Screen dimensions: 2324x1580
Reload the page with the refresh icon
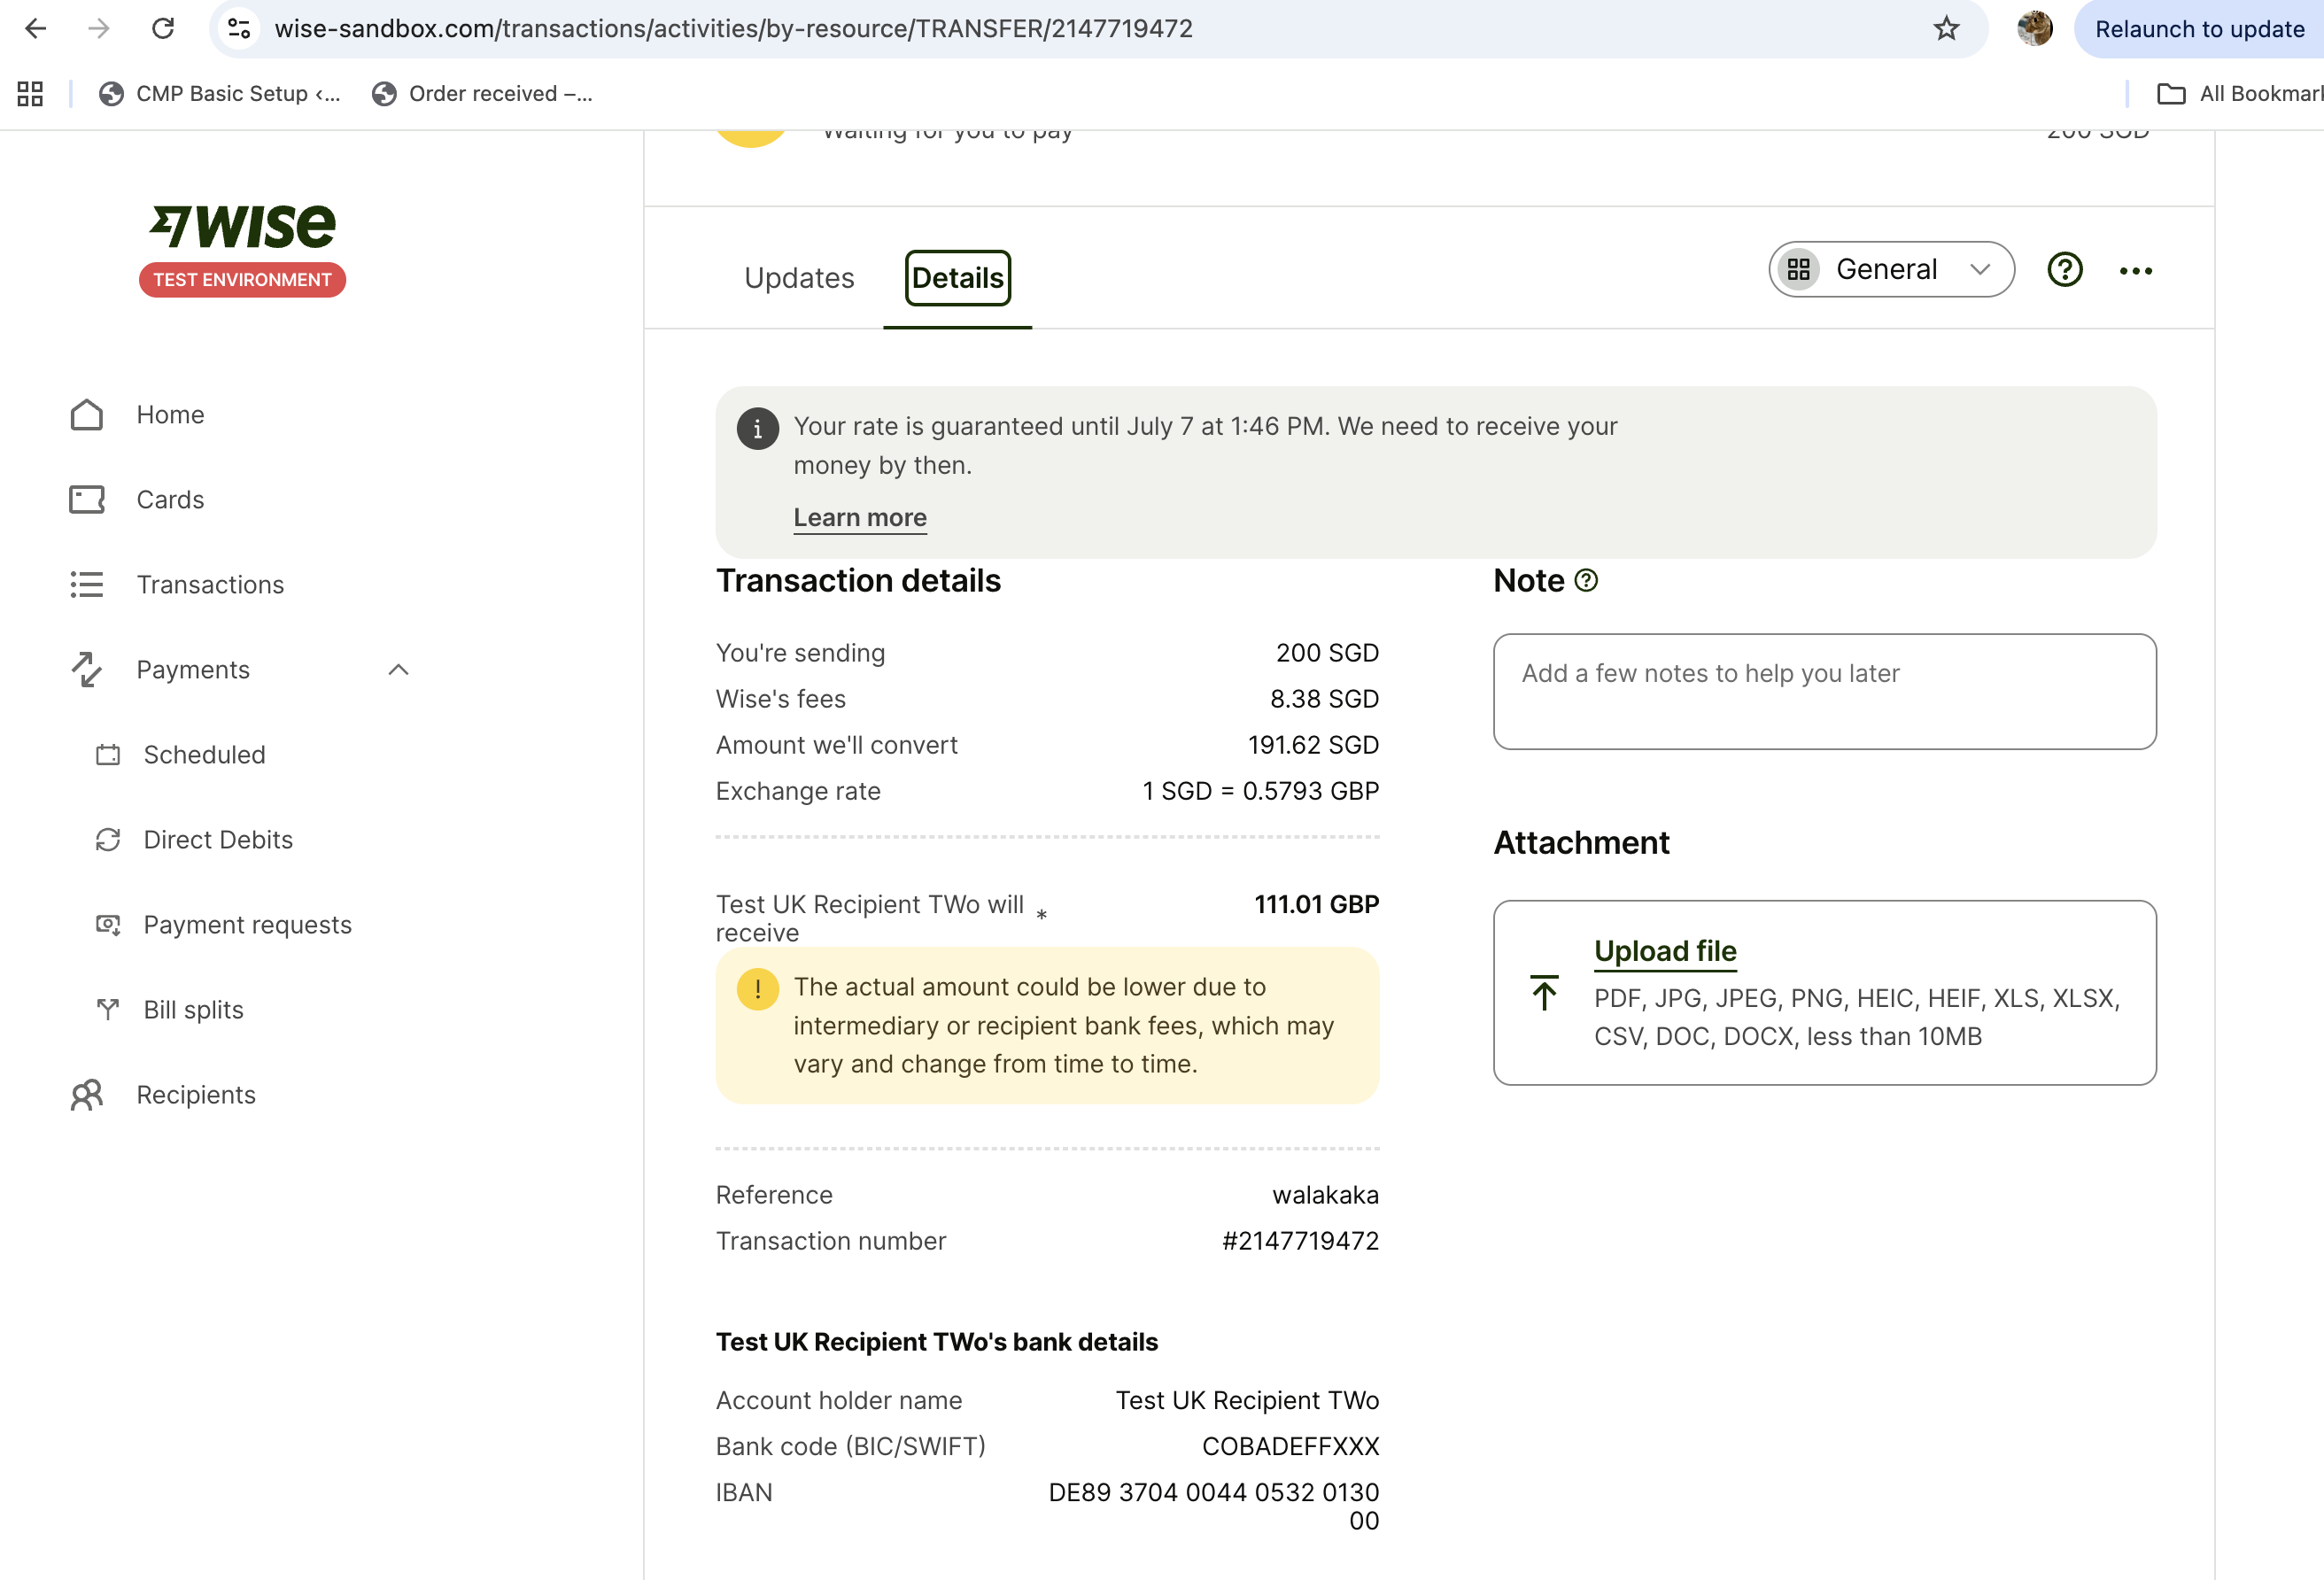tap(162, 28)
